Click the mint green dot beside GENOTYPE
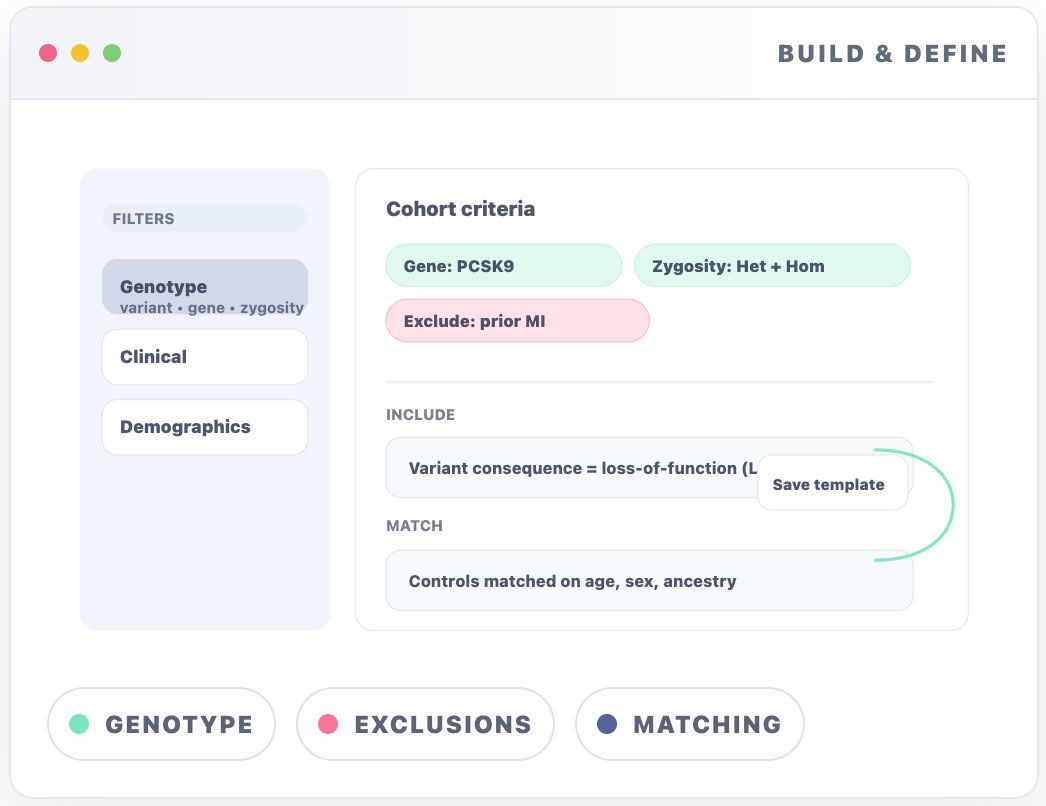Image resolution: width=1046 pixels, height=806 pixels. (79, 724)
